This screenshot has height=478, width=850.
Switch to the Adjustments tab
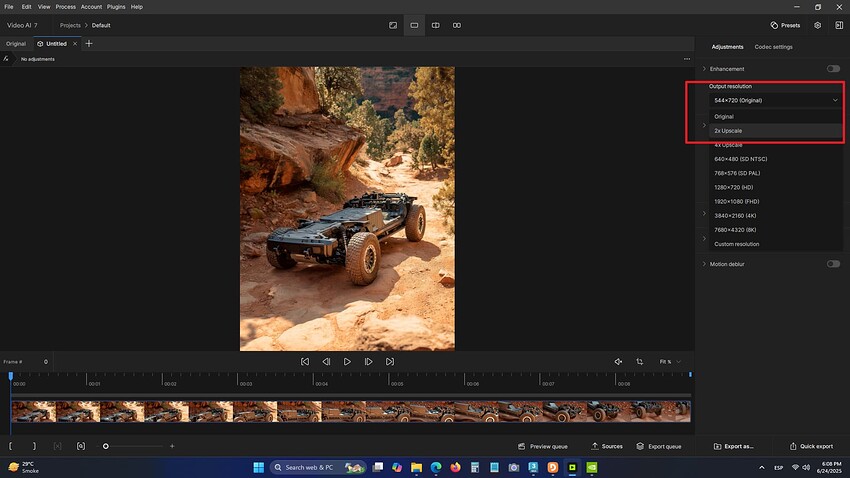point(727,47)
